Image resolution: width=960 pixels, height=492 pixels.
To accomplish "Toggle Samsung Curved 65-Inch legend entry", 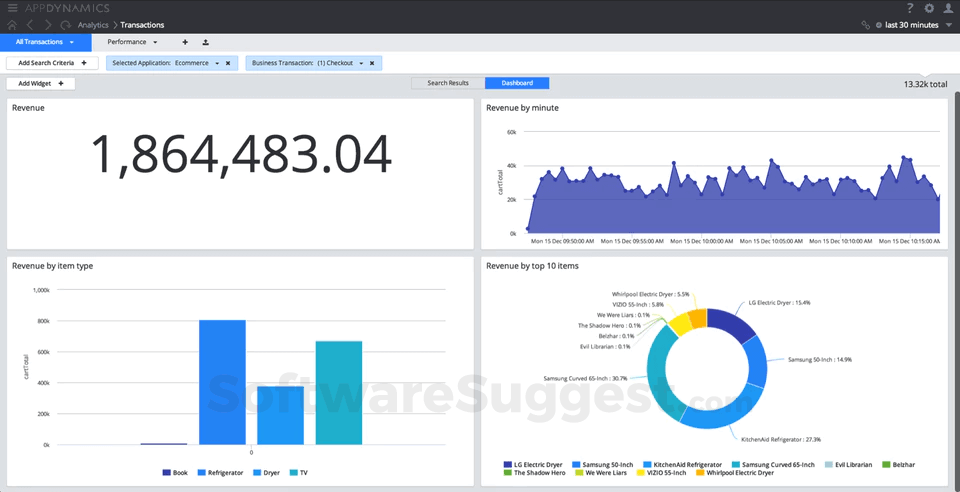I will pyautogui.click(x=774, y=465).
